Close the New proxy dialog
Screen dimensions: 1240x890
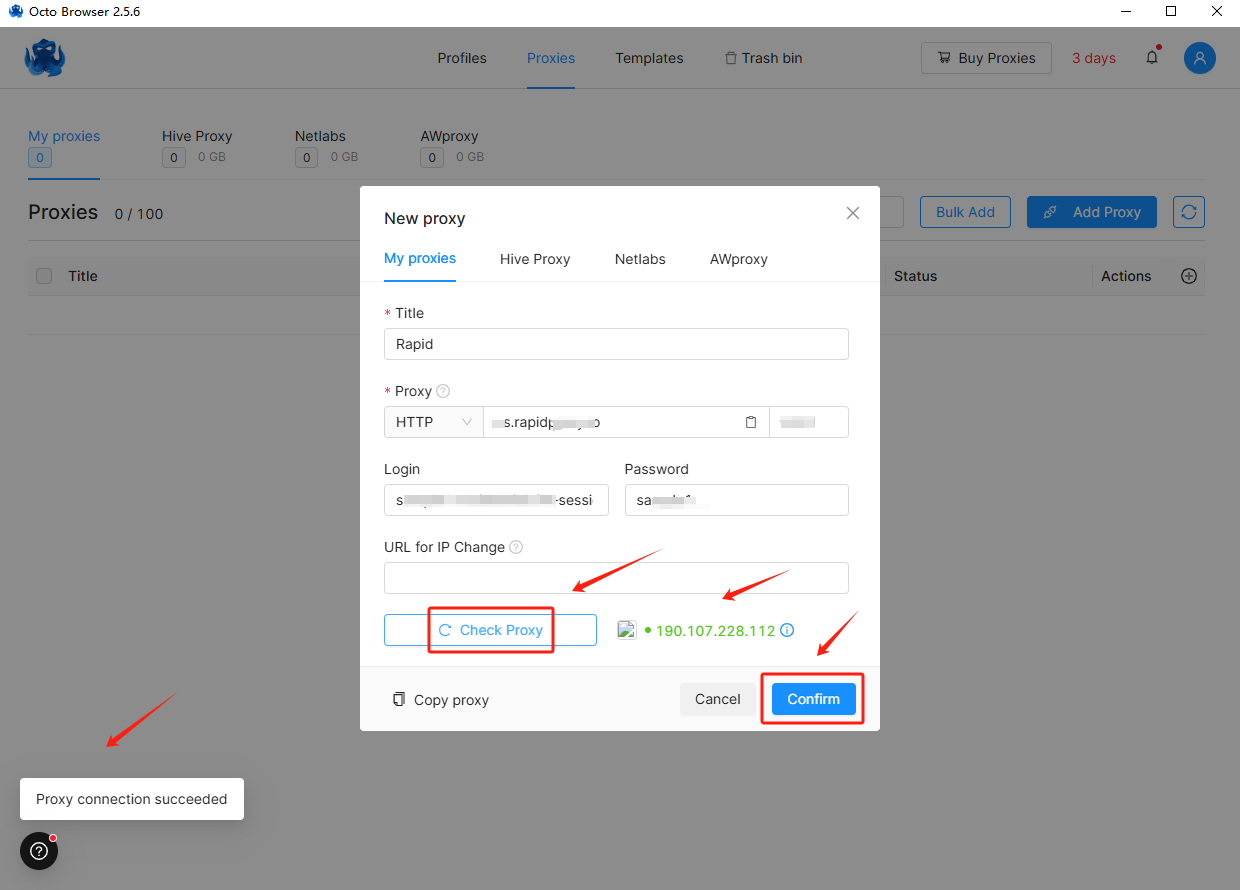click(852, 213)
